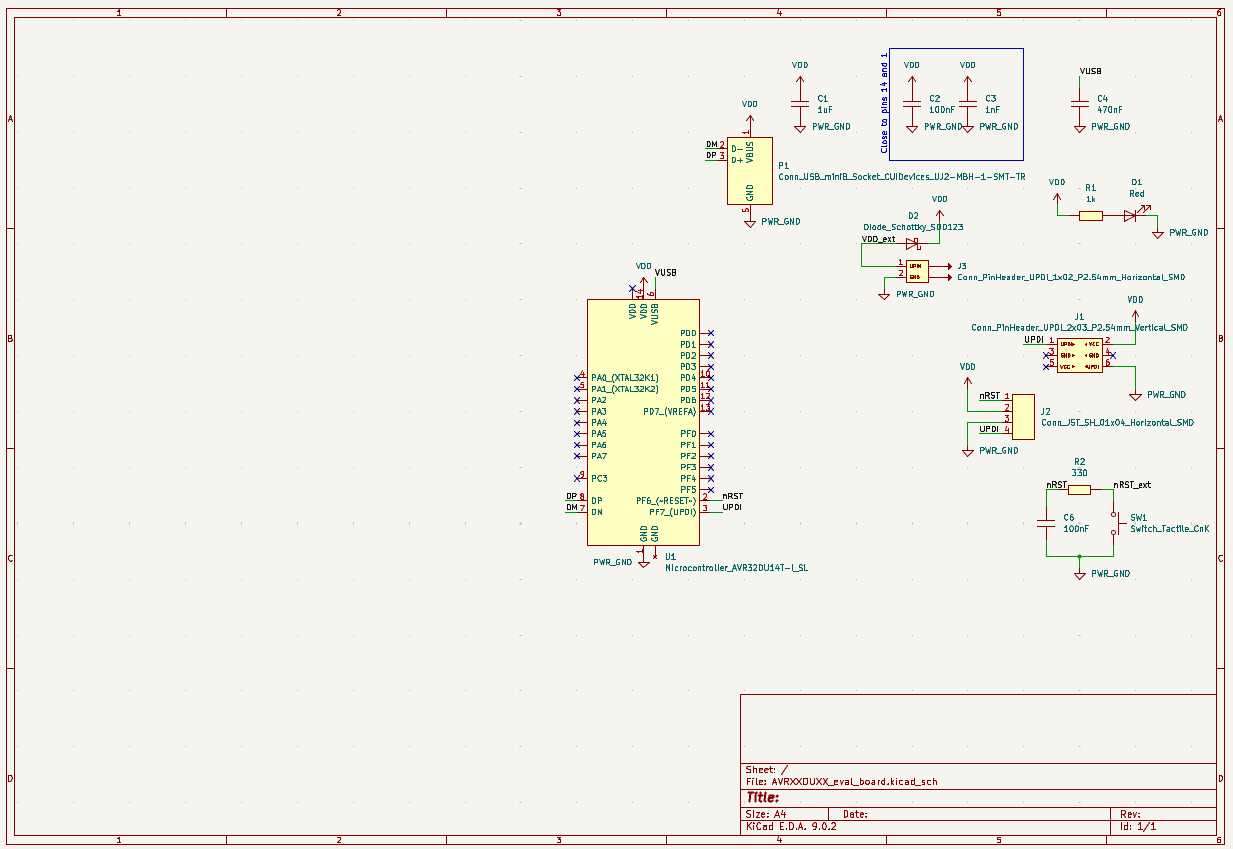Click the 470nF capacitor C4 symbol
This screenshot has width=1233, height=849.
1079,104
